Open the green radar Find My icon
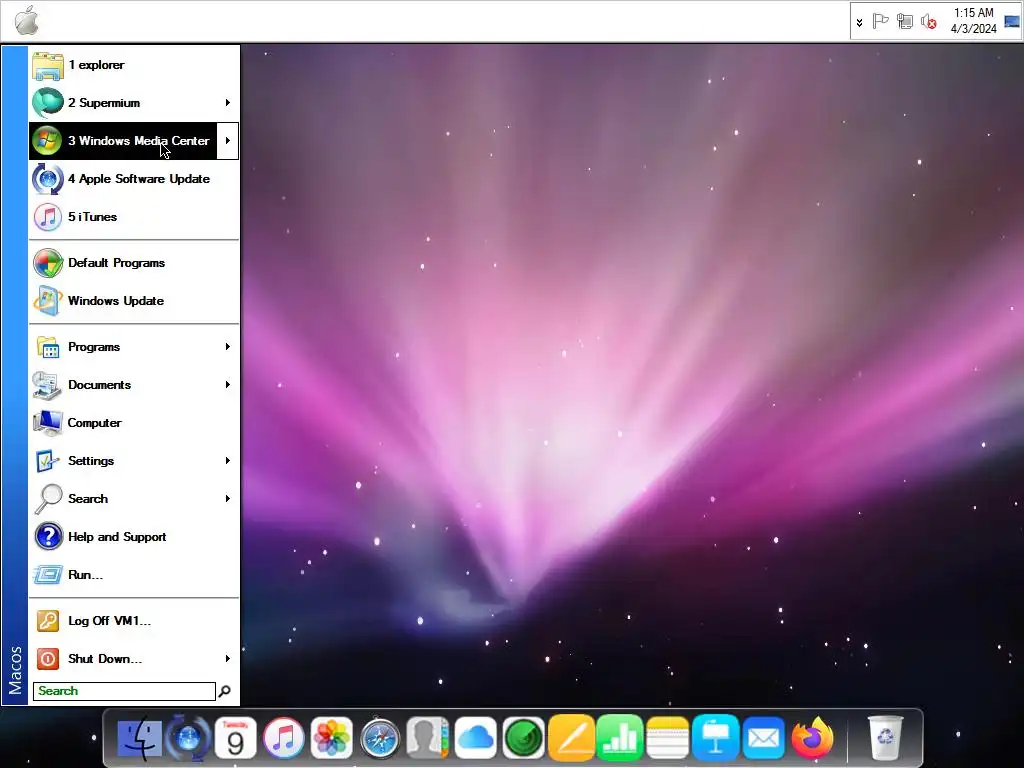 point(524,739)
